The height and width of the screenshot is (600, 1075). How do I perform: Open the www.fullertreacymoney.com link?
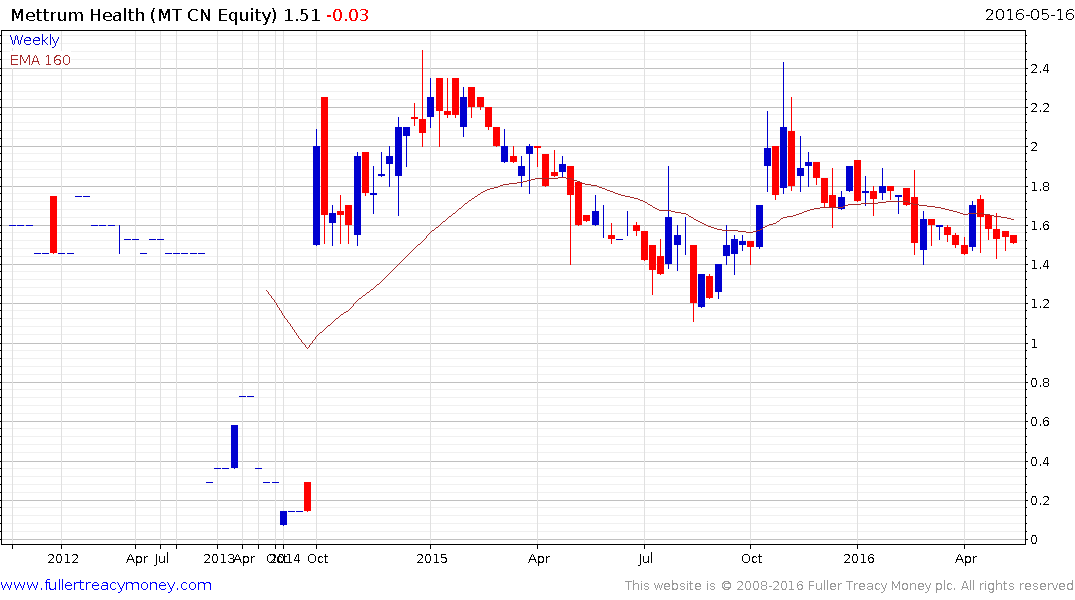[x=106, y=585]
